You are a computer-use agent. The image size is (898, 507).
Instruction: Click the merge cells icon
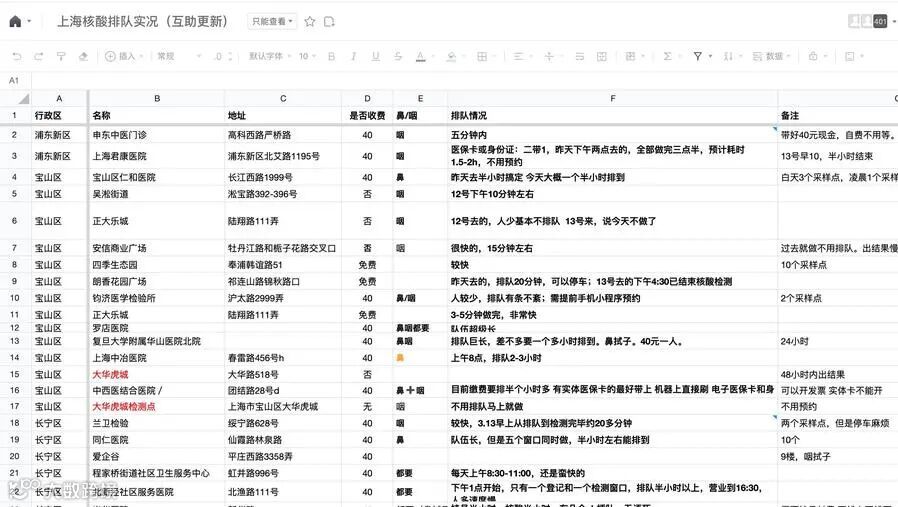pos(602,56)
